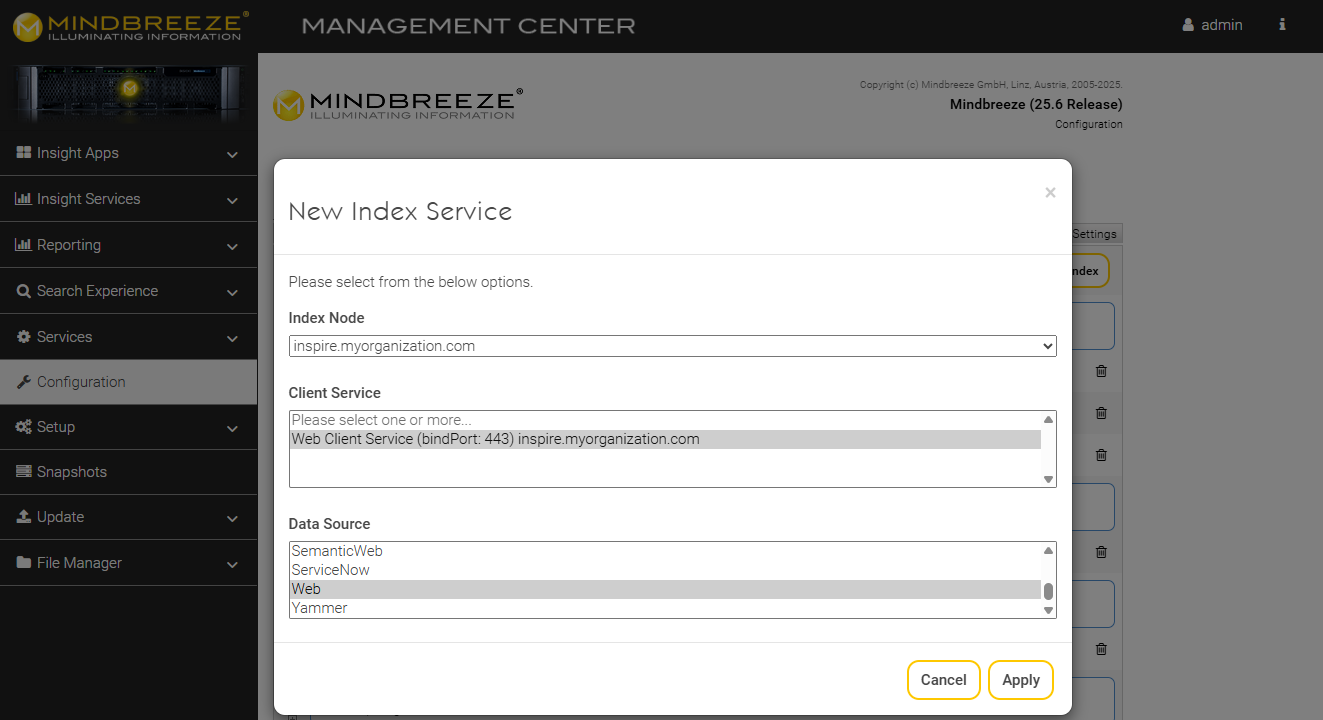Viewport: 1323px width, 720px height.
Task: Click the Client Service scroll-down arrow
Action: tap(1048, 480)
